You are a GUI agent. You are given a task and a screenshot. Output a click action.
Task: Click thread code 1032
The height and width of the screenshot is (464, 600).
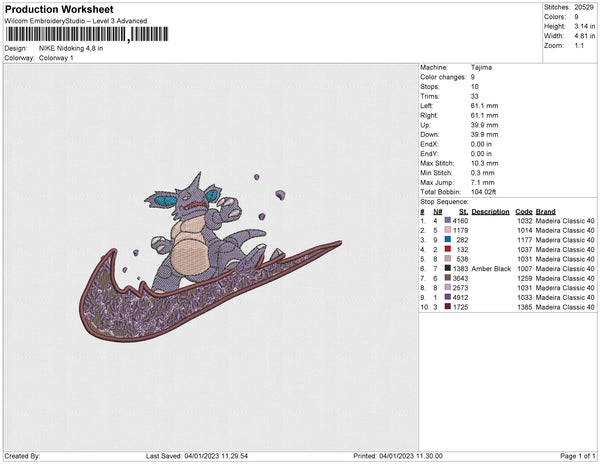coord(525,221)
